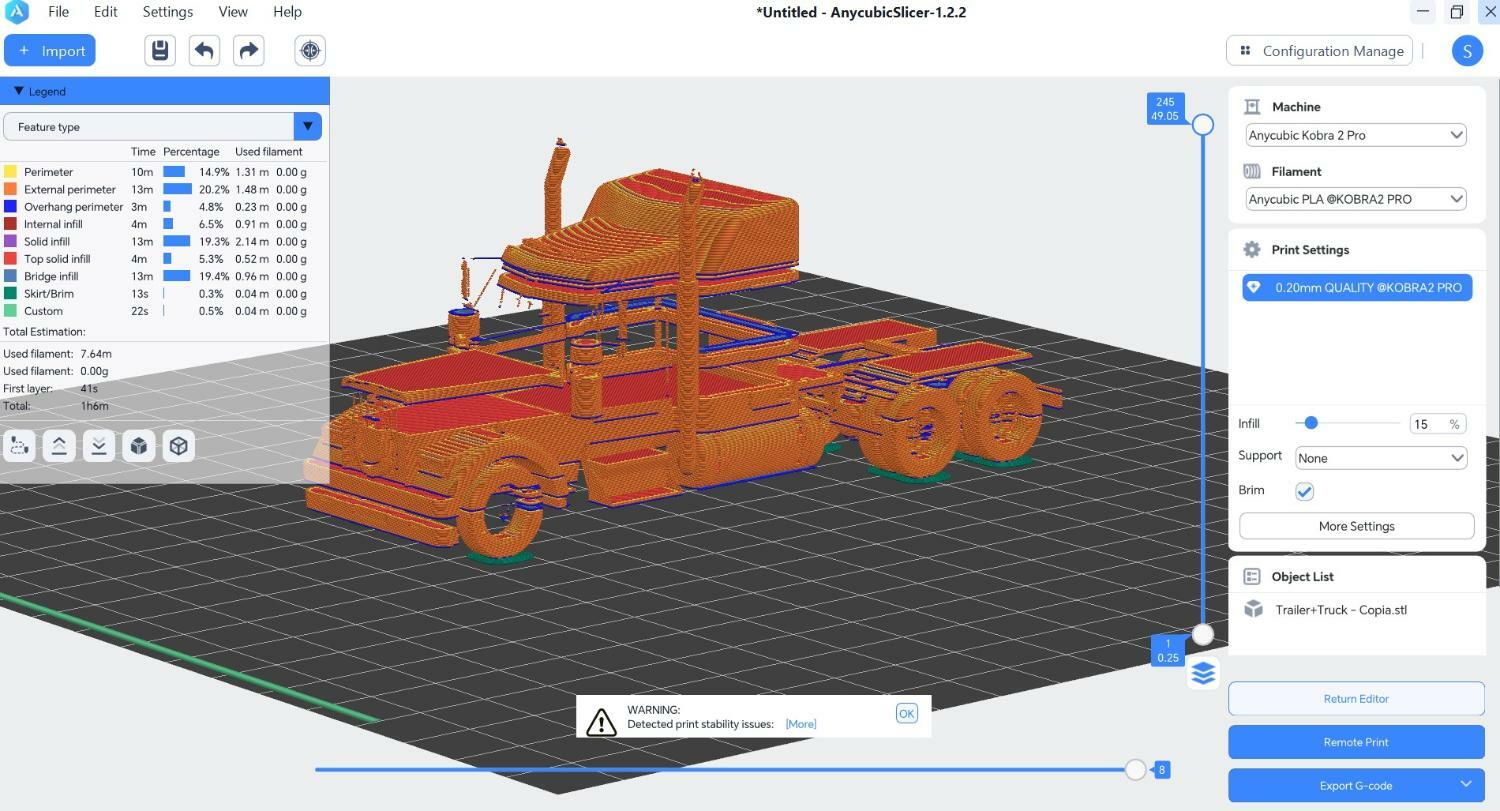The image size is (1500, 811).
Task: Click the double-chevron up layer icon
Action: click(59, 446)
